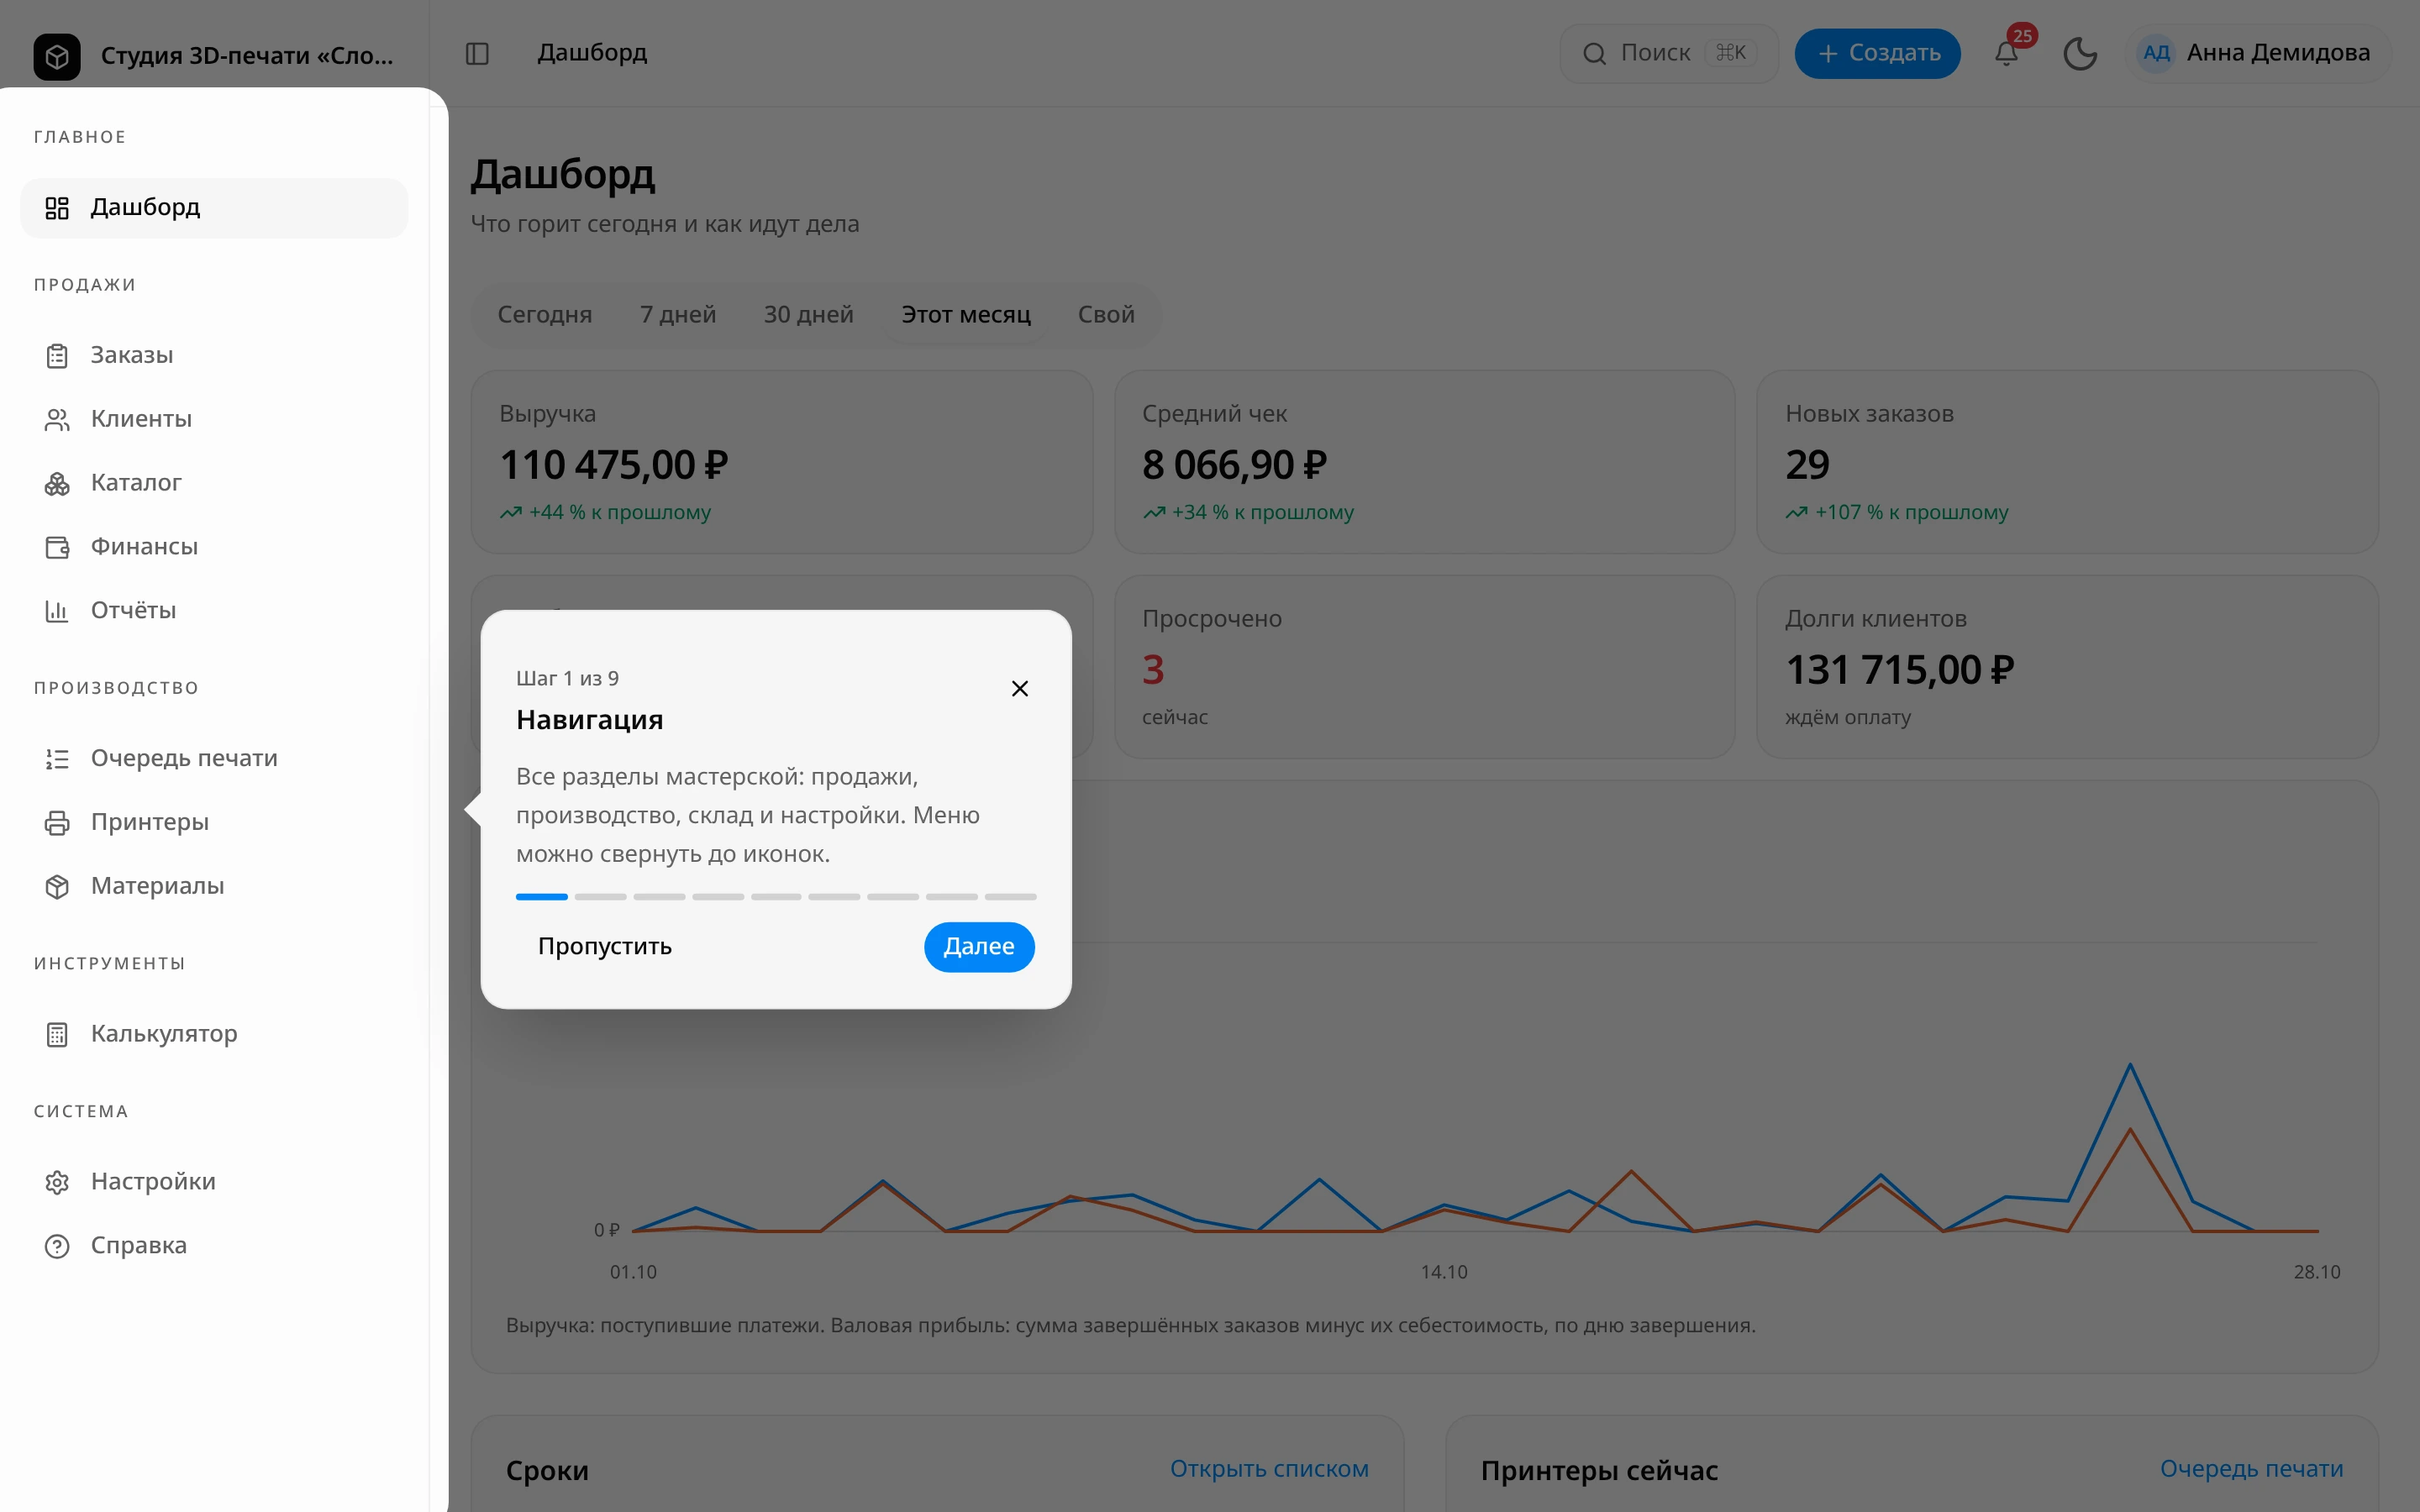This screenshot has width=2420, height=1512.
Task: Click the Выручка card value 110 475,00 ₽
Action: pyautogui.click(x=614, y=465)
